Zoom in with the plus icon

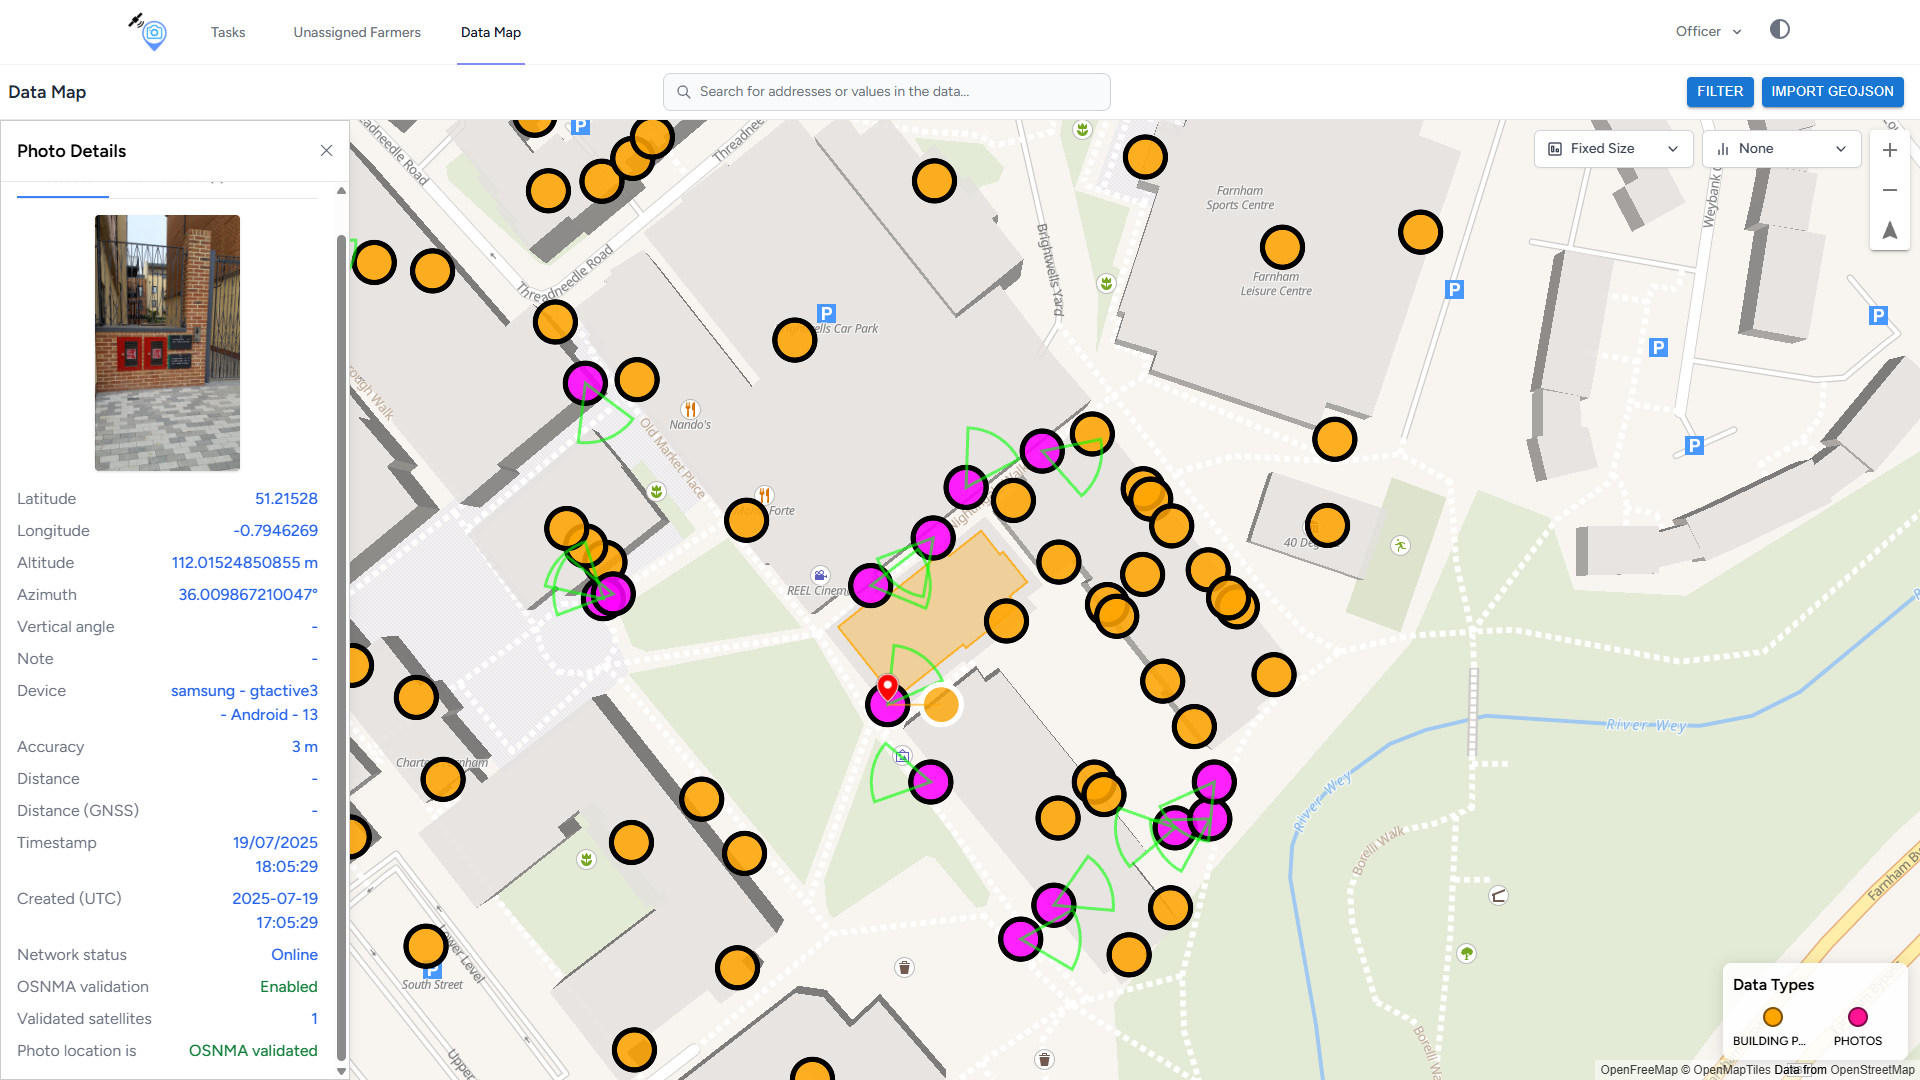click(x=1889, y=150)
